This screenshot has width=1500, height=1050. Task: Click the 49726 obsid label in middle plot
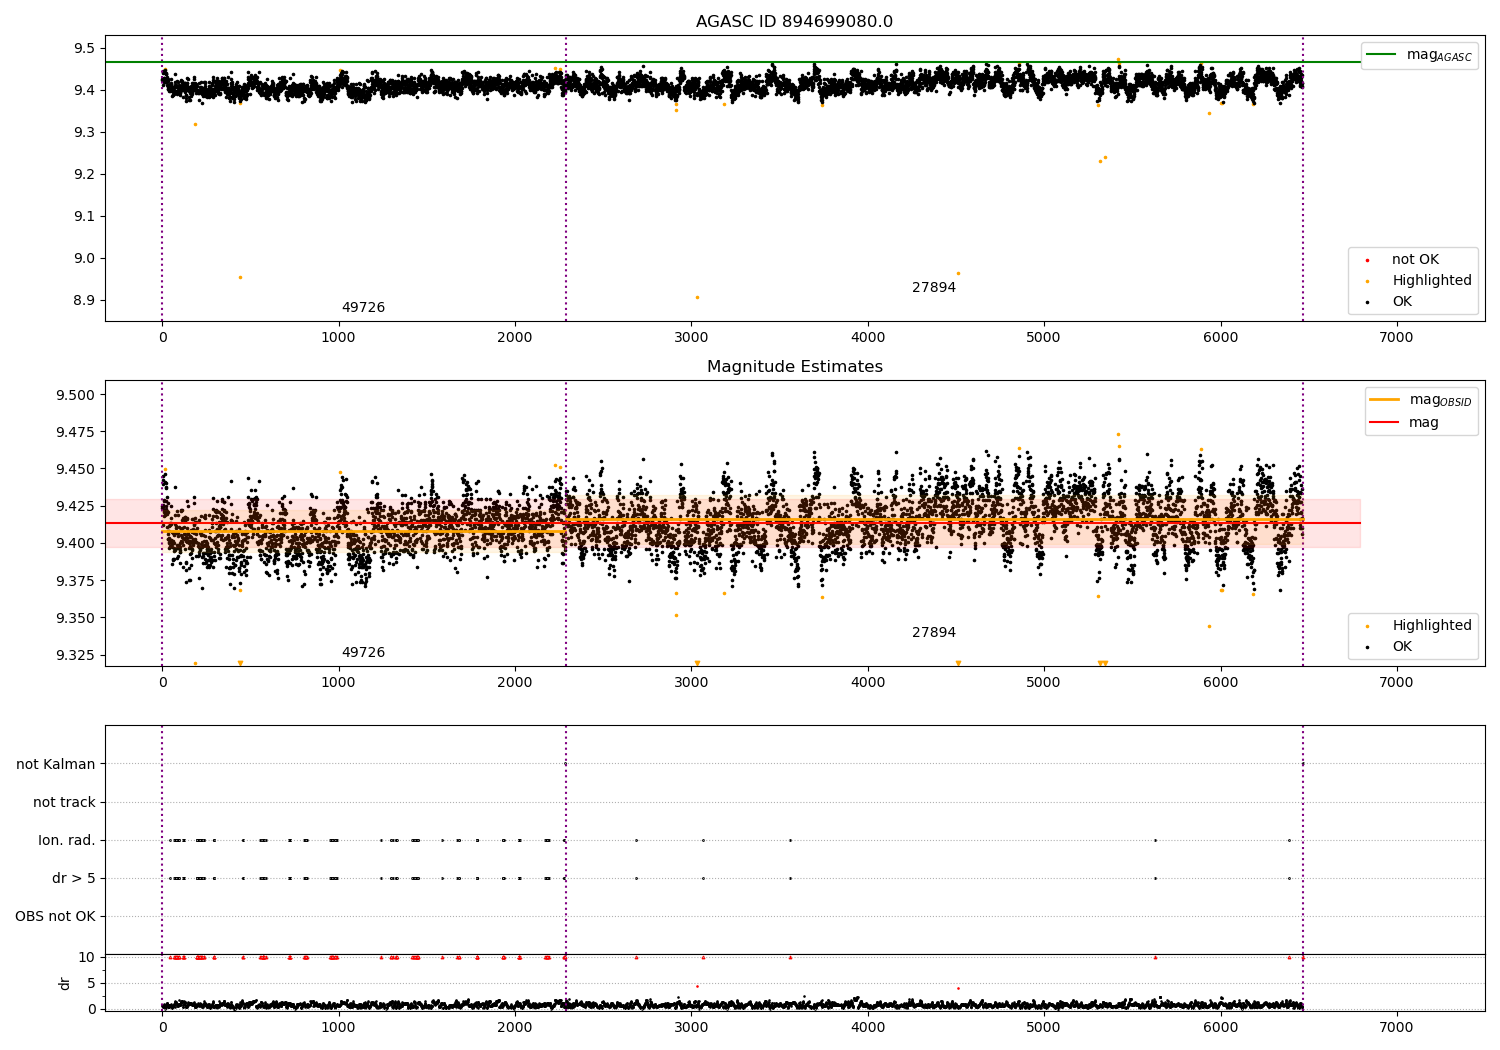coord(363,653)
